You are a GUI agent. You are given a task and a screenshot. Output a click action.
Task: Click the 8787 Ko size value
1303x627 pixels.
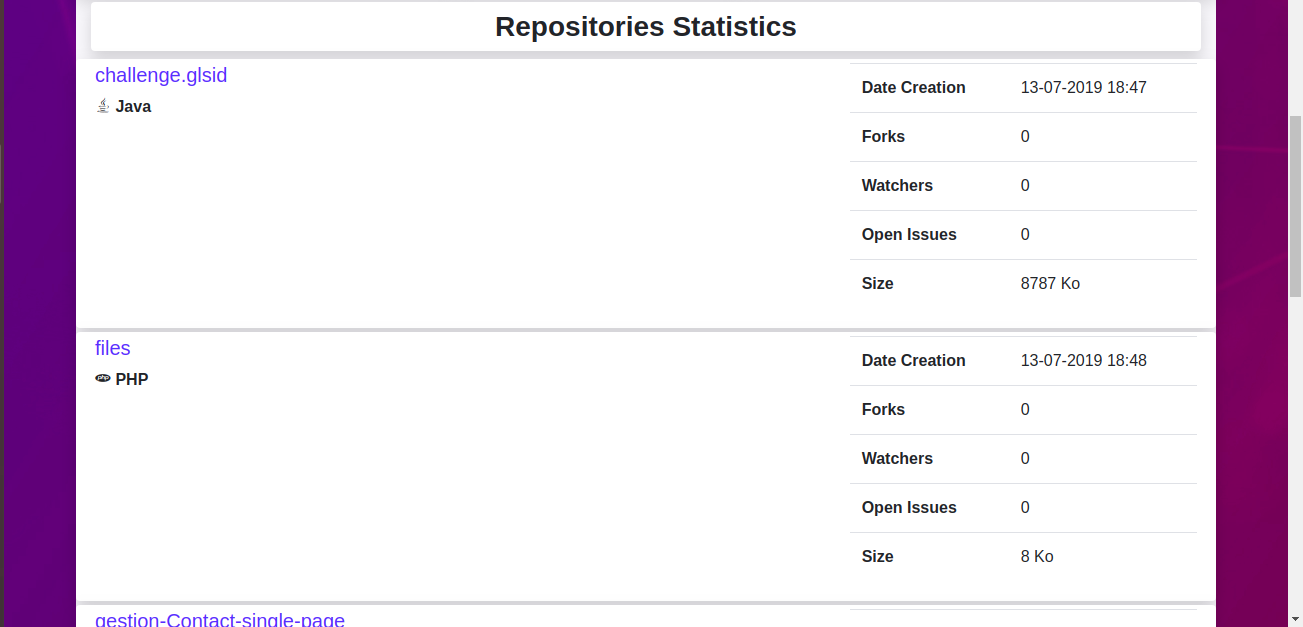point(1050,283)
